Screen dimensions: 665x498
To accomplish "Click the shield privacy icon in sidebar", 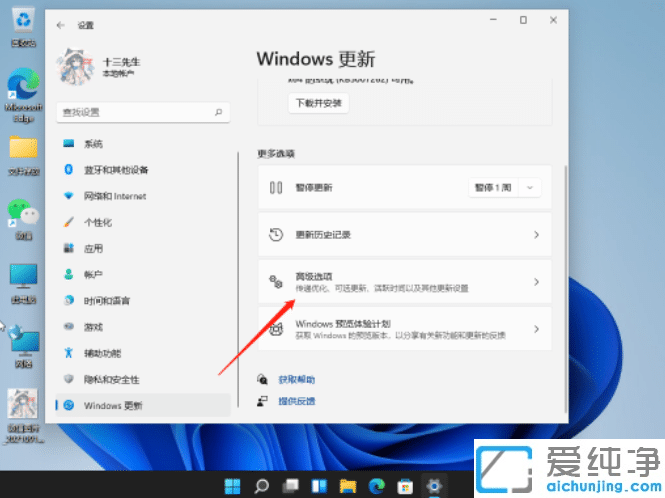I will tap(69, 379).
